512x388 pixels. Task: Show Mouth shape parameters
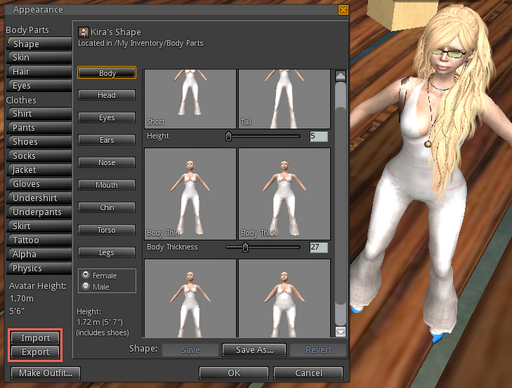[x=107, y=185]
